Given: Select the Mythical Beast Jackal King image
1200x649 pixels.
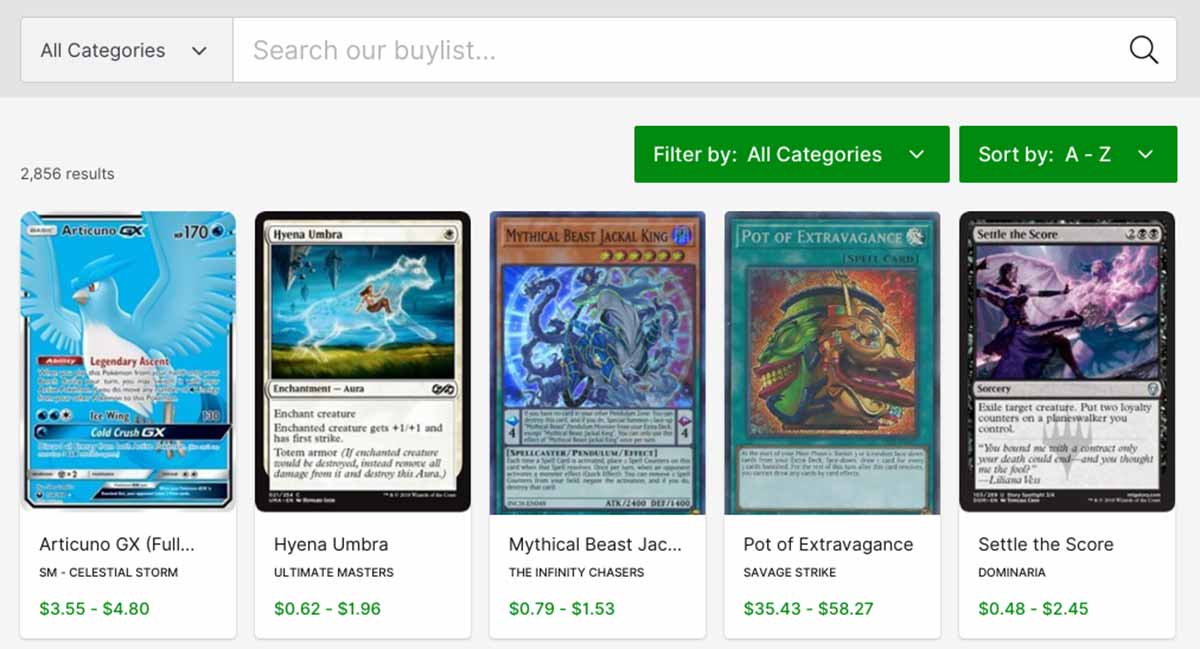Looking at the screenshot, I should coord(597,362).
